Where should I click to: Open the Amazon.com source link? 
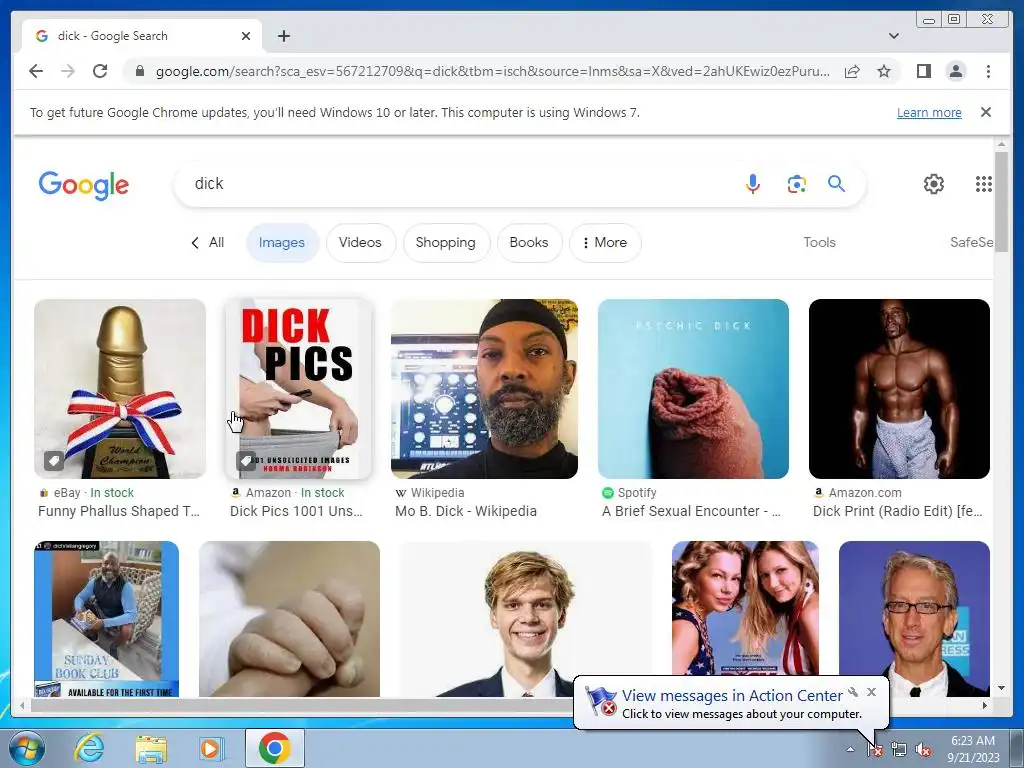click(x=857, y=493)
